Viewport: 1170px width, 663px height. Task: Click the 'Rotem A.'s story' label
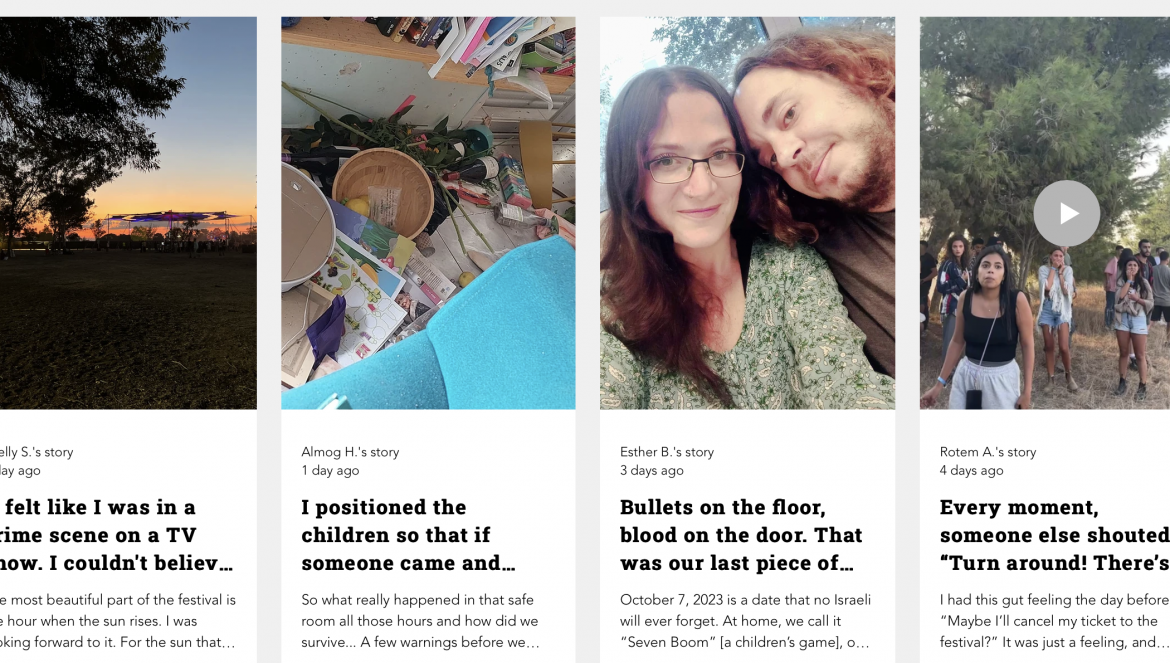(x=988, y=452)
